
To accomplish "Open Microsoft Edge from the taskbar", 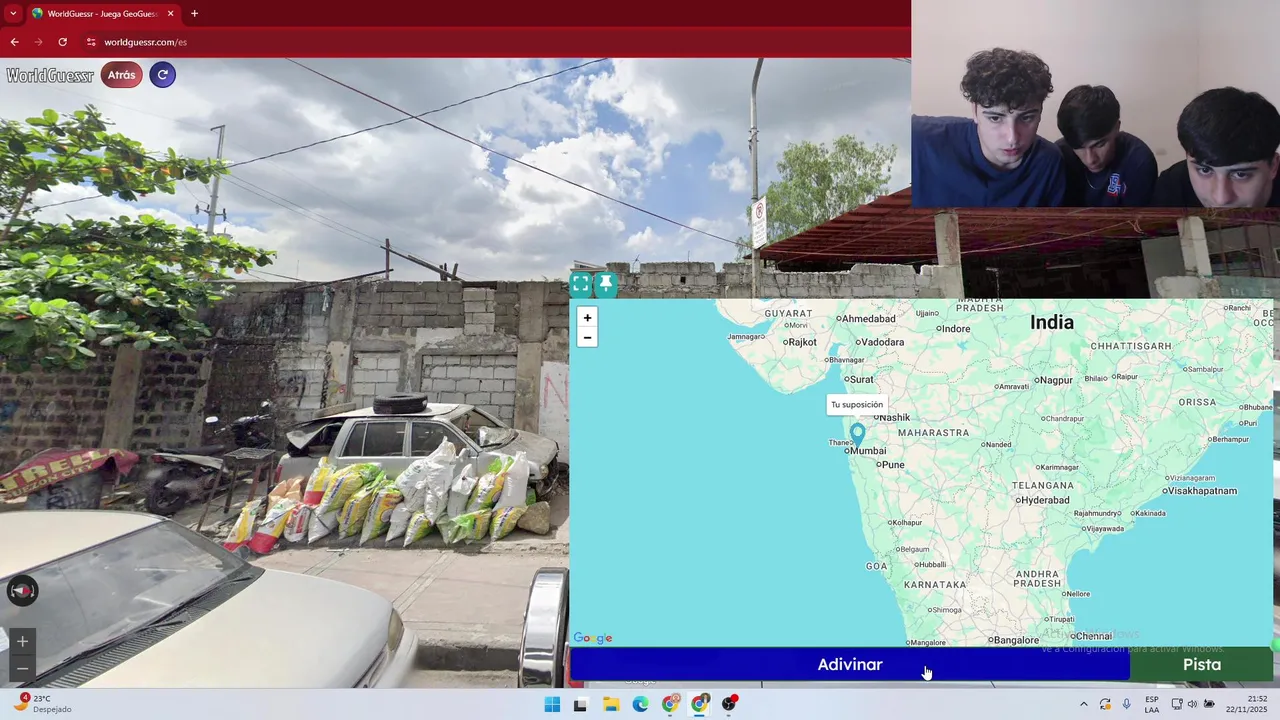I will 640,704.
